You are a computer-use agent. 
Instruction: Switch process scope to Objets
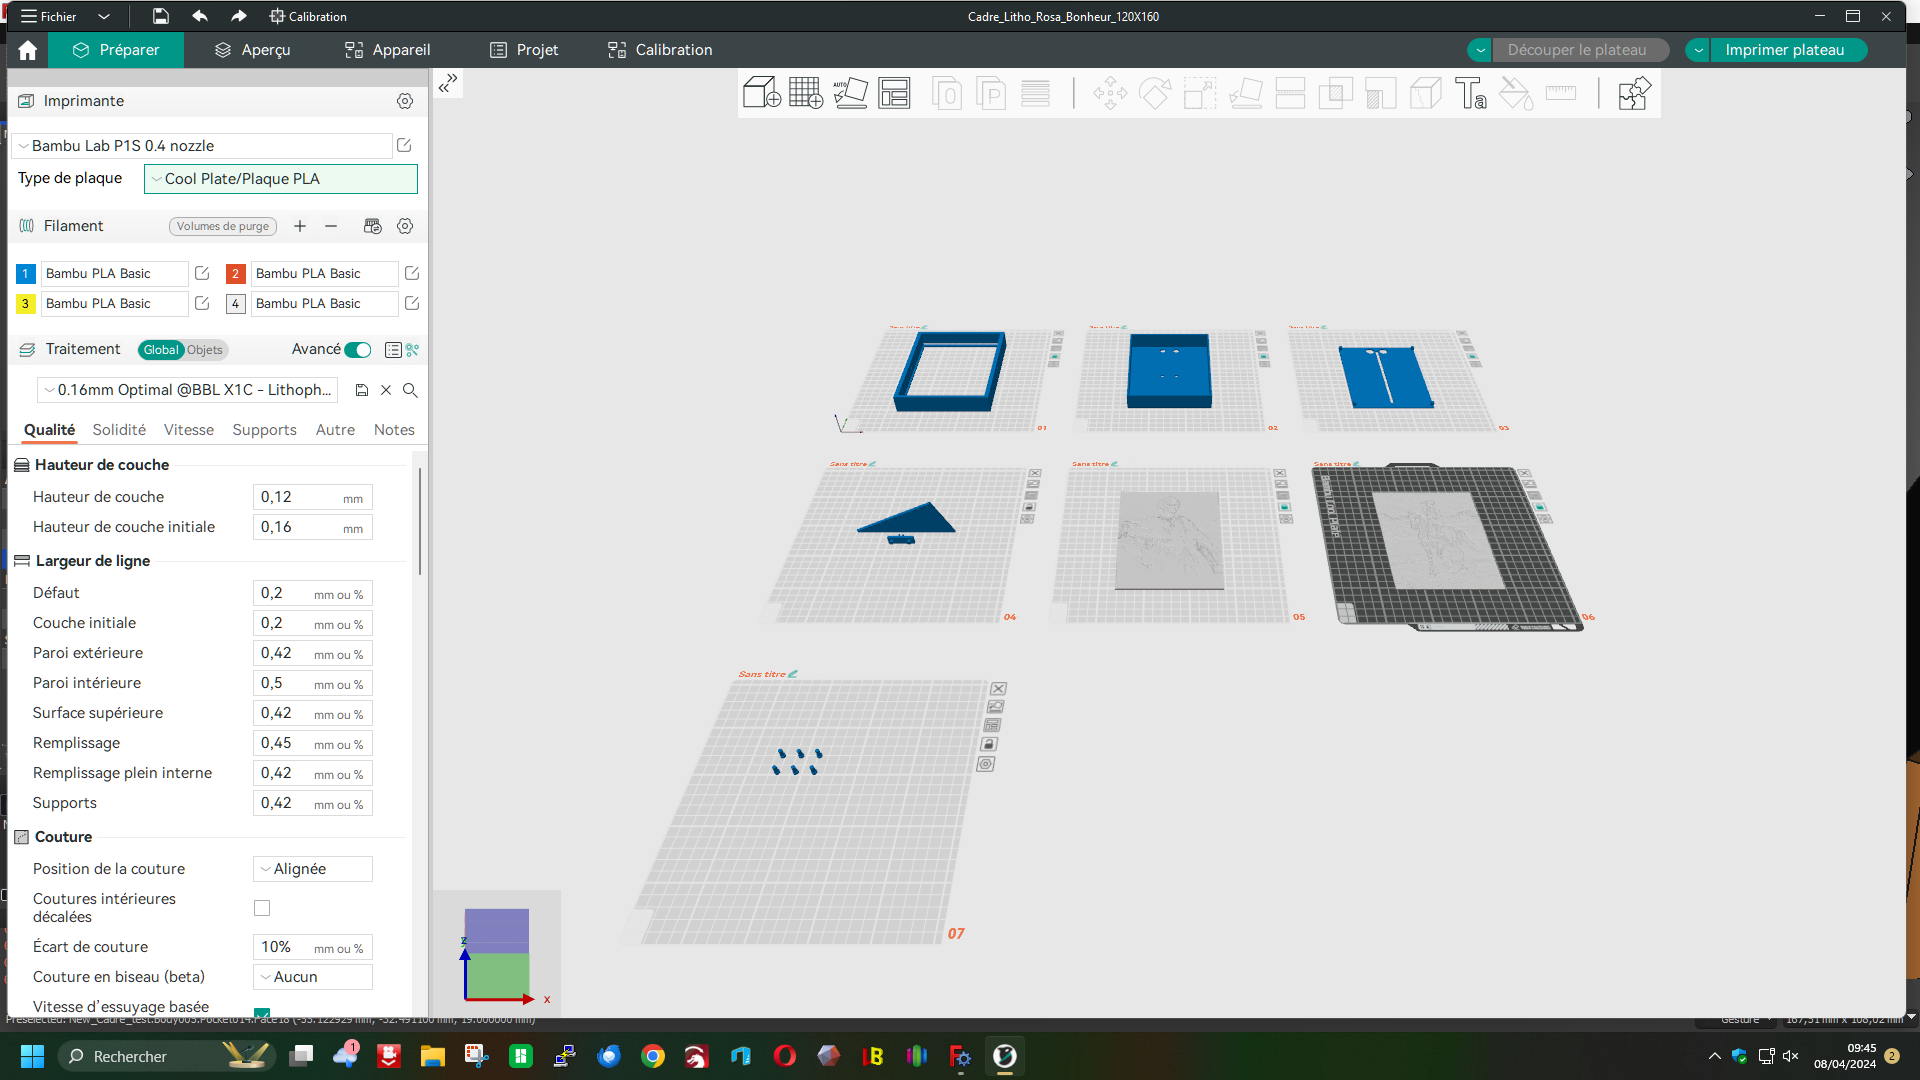point(204,350)
